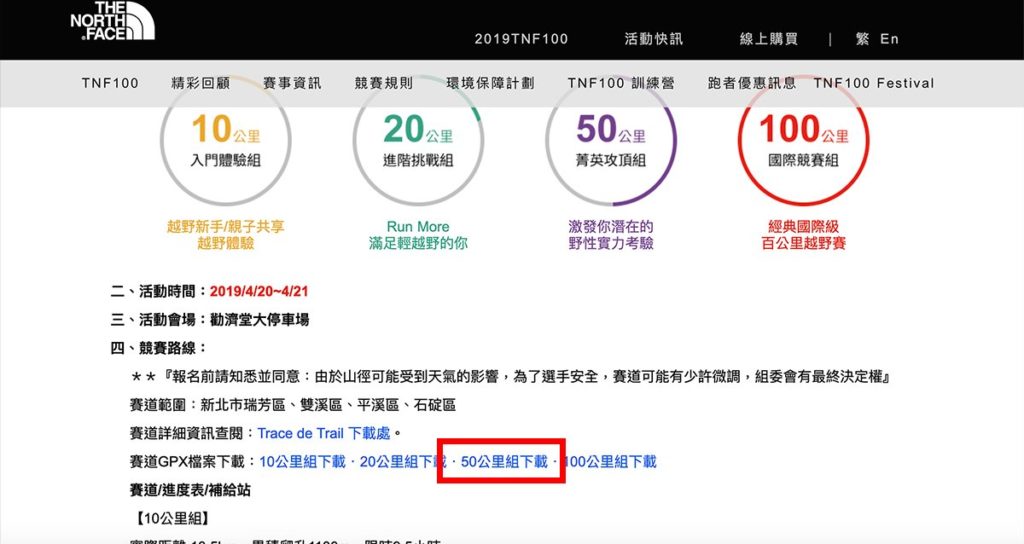The image size is (1024, 544).
Task: Select the 50公里 菁英攻頂組 circle
Action: coord(611,140)
